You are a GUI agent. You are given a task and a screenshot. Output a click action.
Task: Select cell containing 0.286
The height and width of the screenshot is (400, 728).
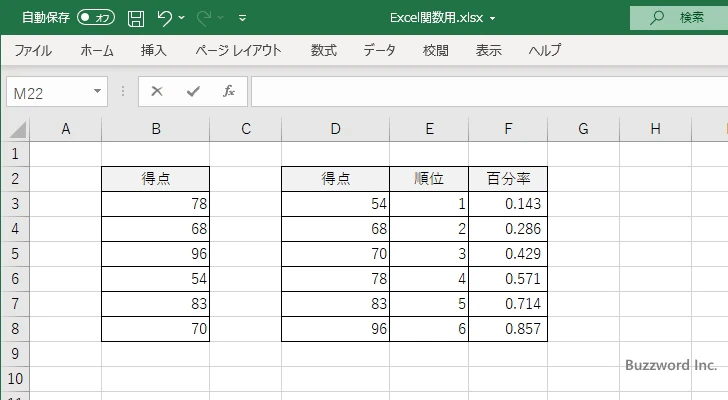[508, 229]
